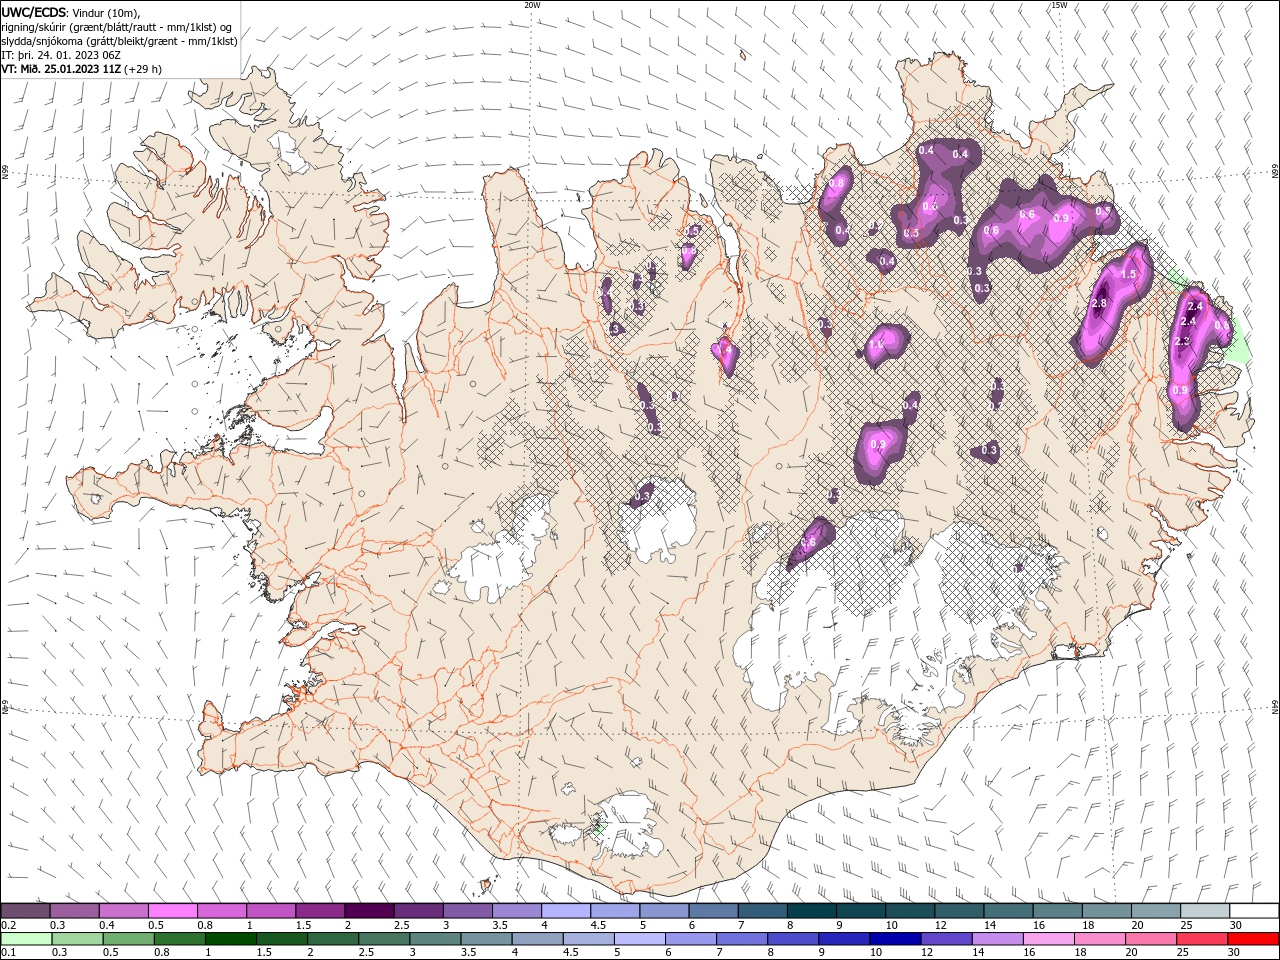Image resolution: width=1280 pixels, height=960 pixels.
Task: Select the deep blue bottom-row swatch labeled 10
Action: [895, 939]
